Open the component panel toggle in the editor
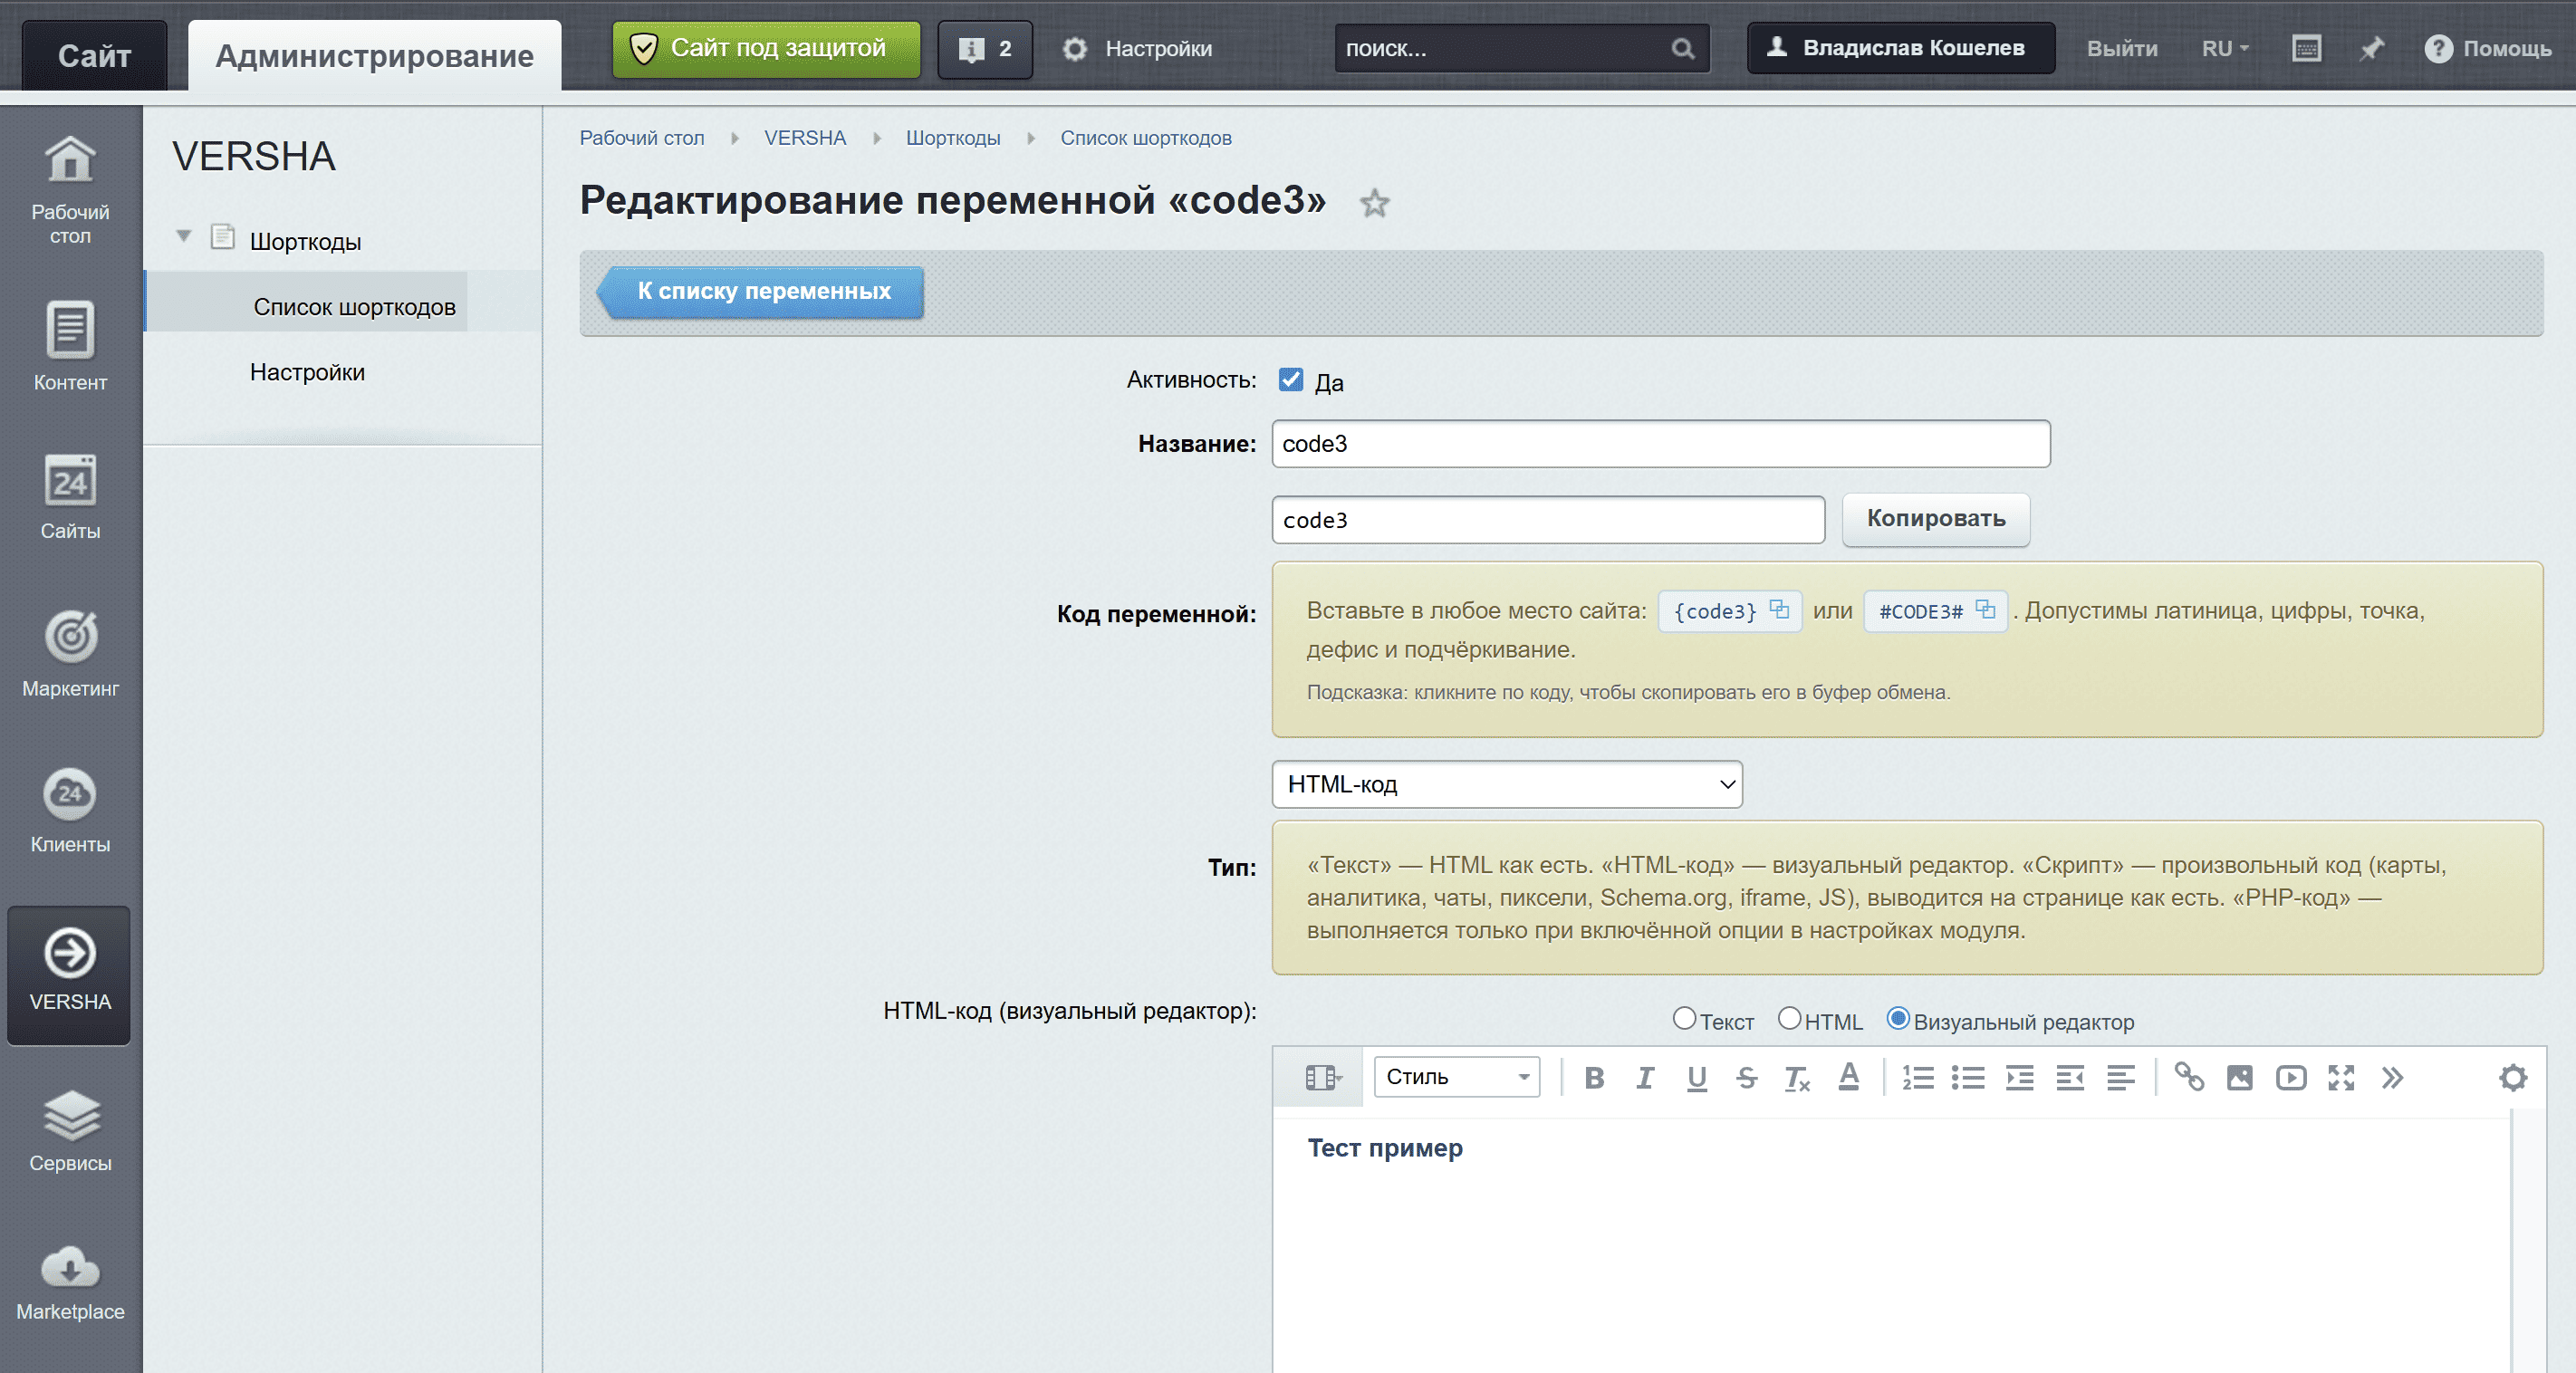 (1323, 1077)
